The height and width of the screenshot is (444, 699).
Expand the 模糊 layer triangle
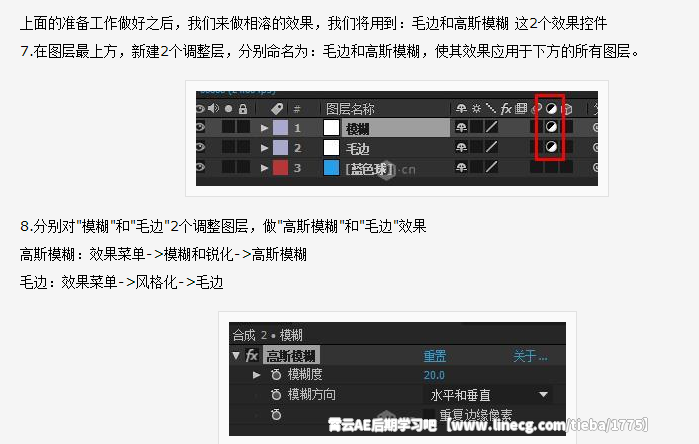coord(264,128)
